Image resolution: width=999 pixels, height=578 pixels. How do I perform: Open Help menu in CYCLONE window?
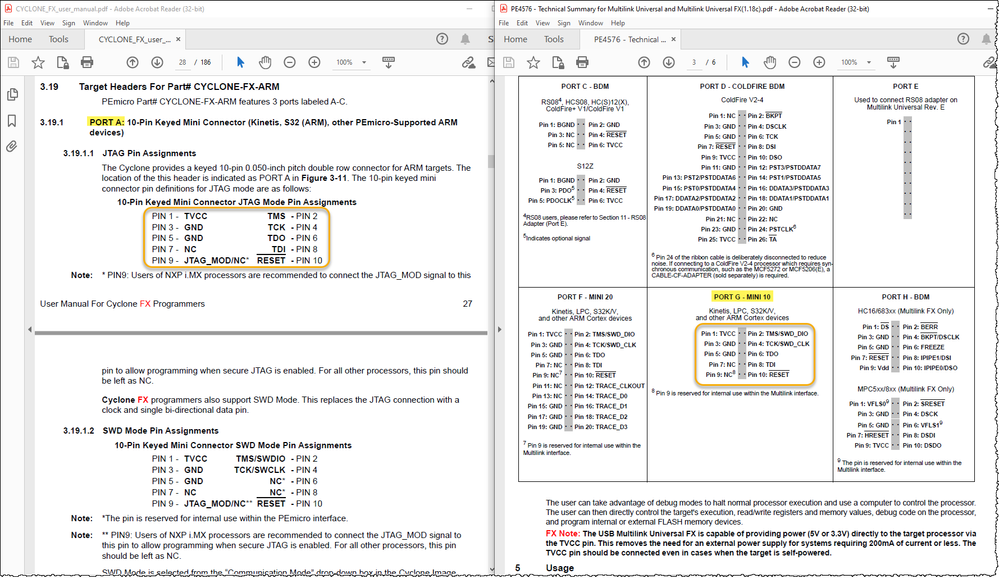tap(122, 23)
